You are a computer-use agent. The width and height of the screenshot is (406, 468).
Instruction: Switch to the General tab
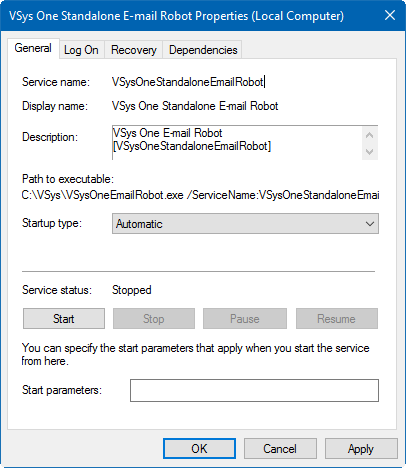tap(33, 48)
